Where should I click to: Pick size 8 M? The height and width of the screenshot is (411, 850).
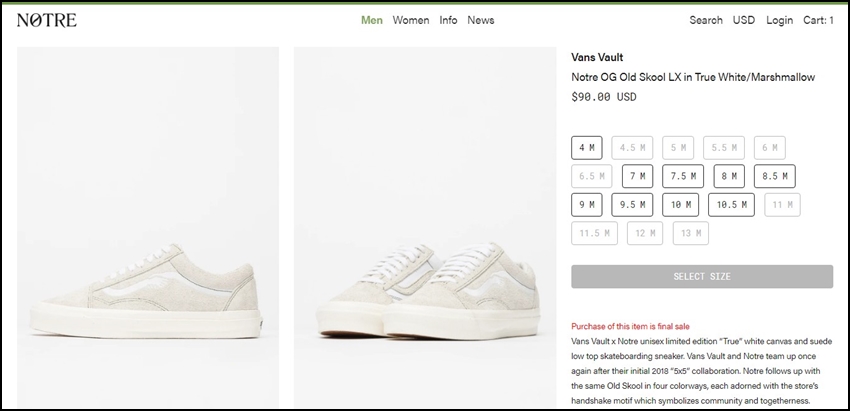[x=729, y=176]
